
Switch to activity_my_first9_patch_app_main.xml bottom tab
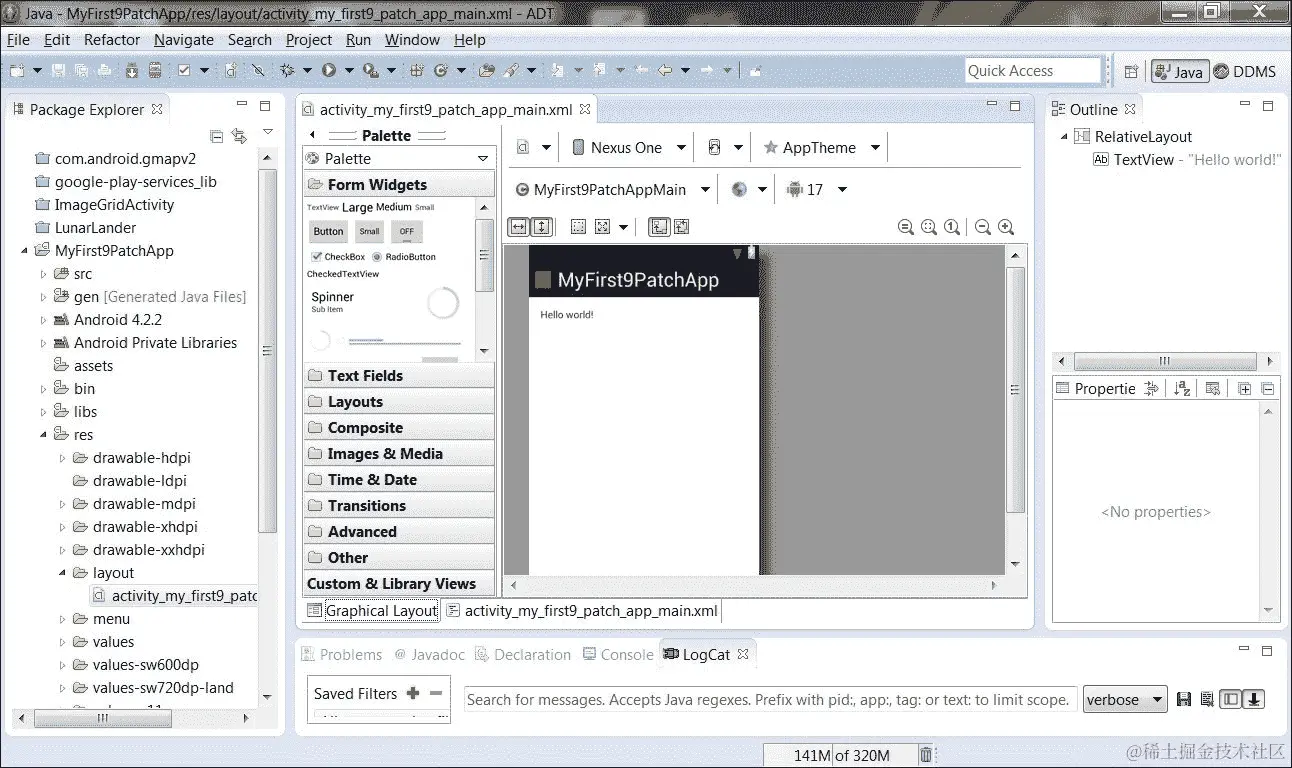click(x=582, y=610)
